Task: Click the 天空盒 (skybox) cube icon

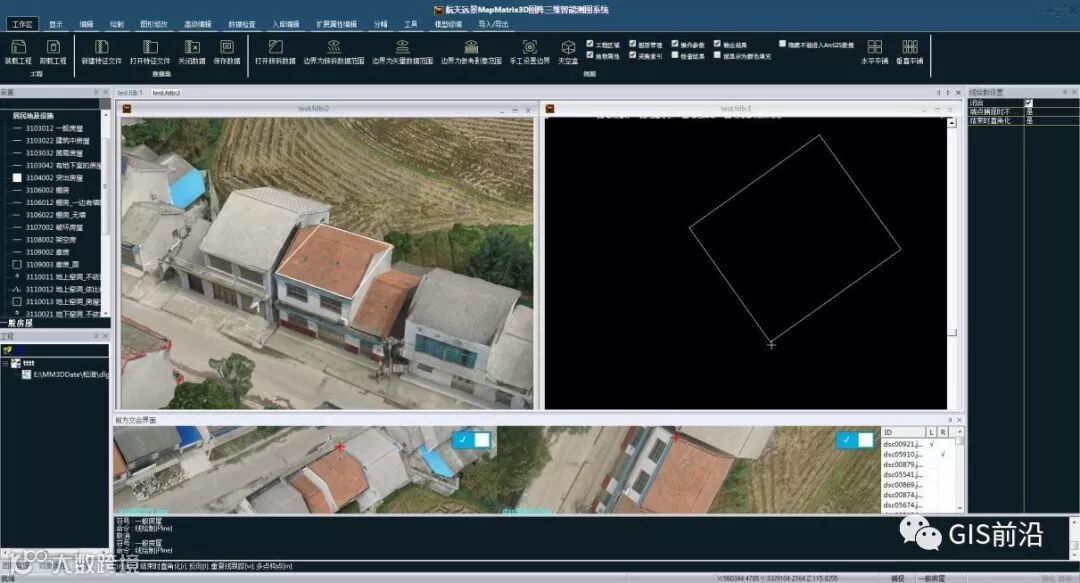Action: tap(568, 47)
